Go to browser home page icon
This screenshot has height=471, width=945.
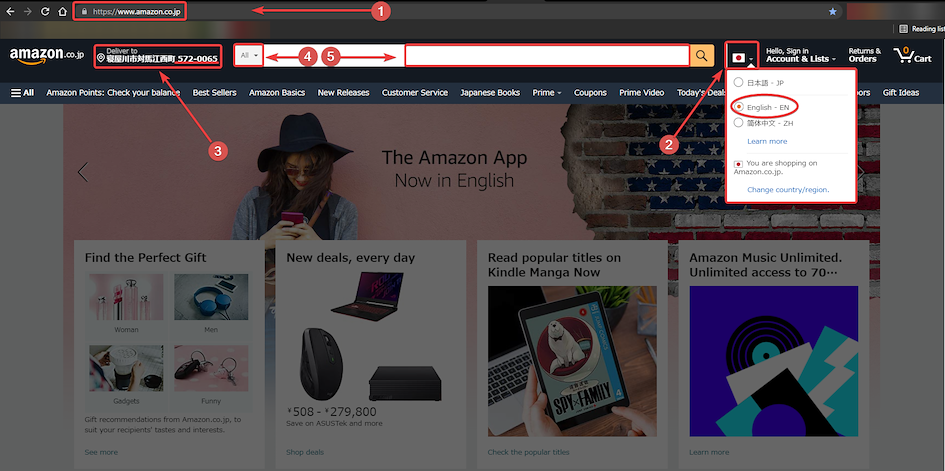(x=62, y=11)
